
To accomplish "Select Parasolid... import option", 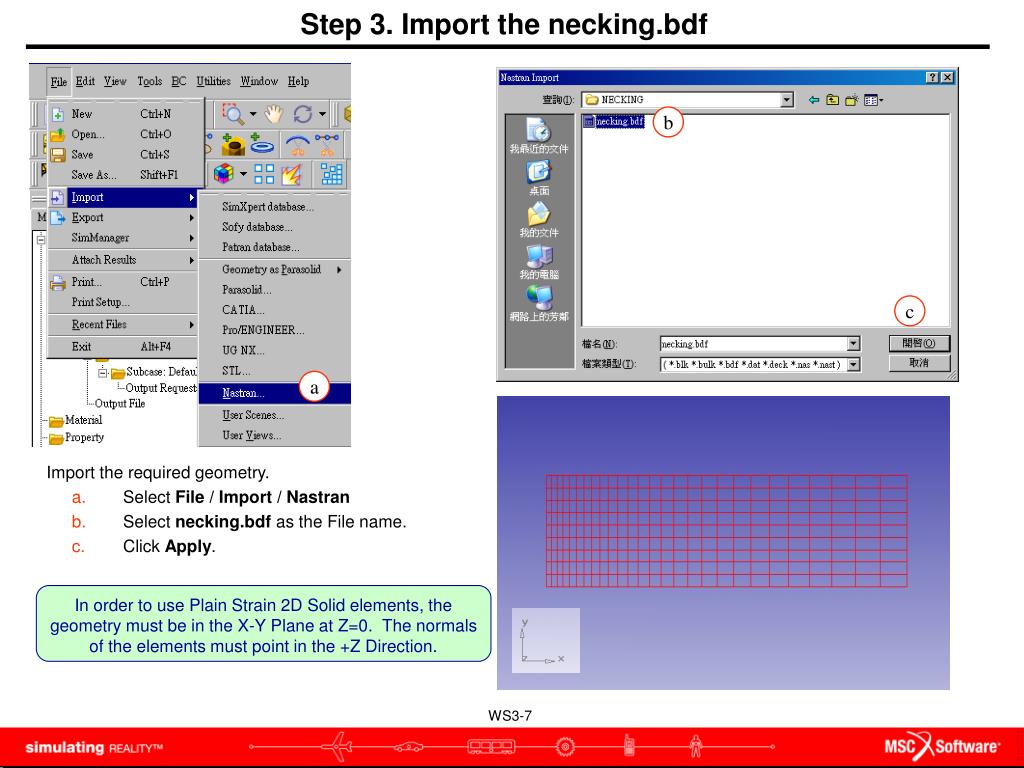I will (275, 289).
